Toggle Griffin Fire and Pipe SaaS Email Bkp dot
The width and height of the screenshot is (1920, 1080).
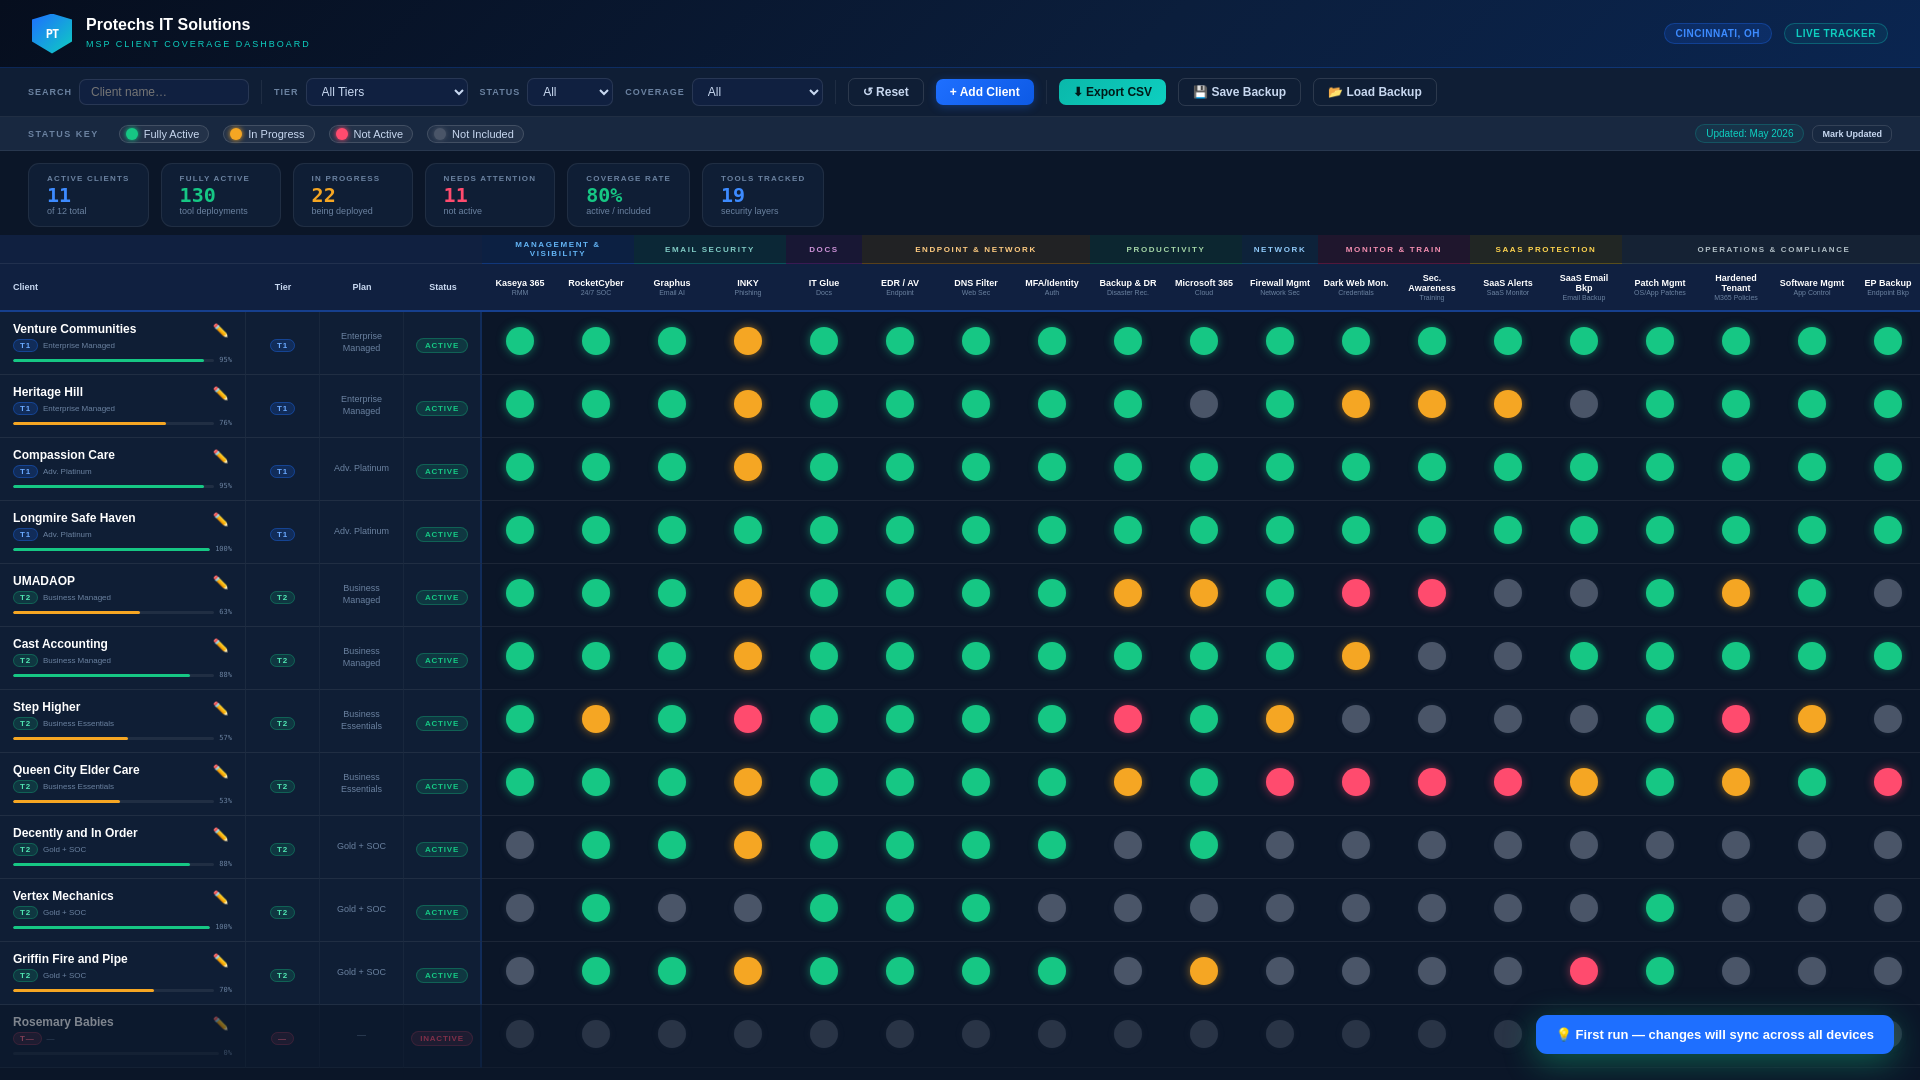click(x=1584, y=971)
